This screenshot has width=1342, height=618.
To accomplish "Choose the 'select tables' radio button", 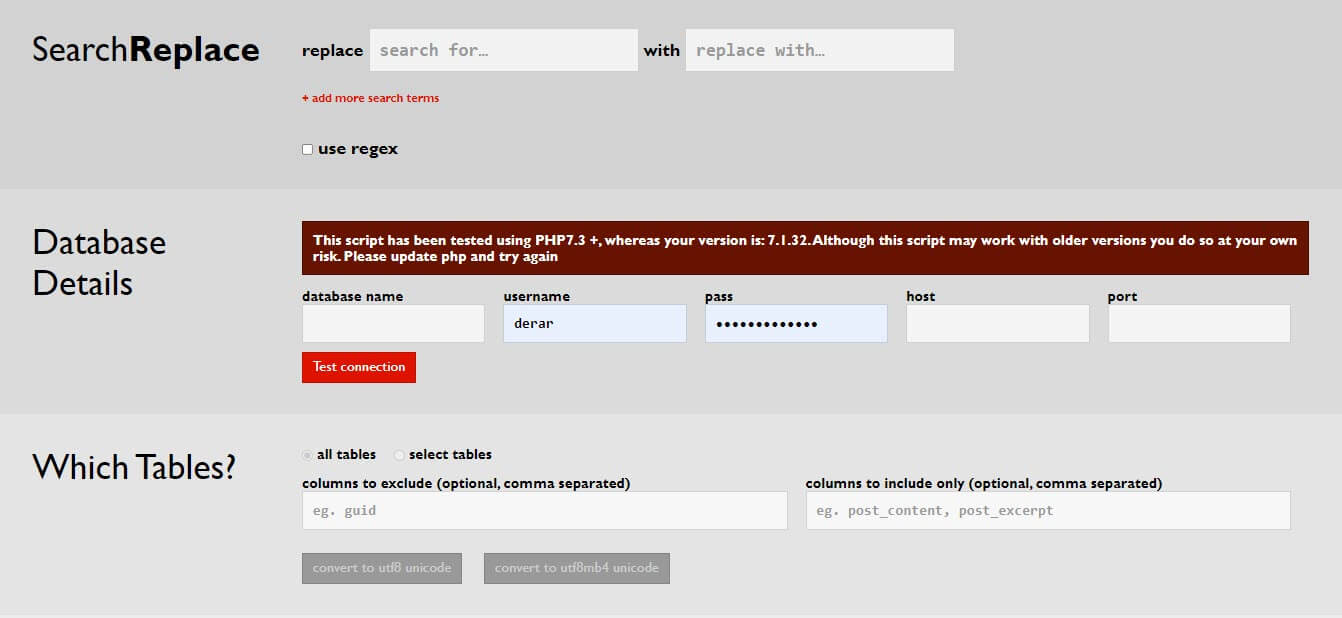I will pyautogui.click(x=399, y=455).
